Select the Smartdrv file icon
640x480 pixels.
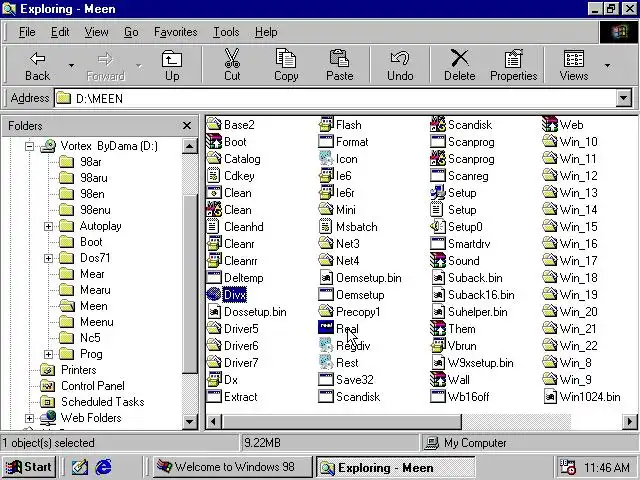(x=438, y=244)
